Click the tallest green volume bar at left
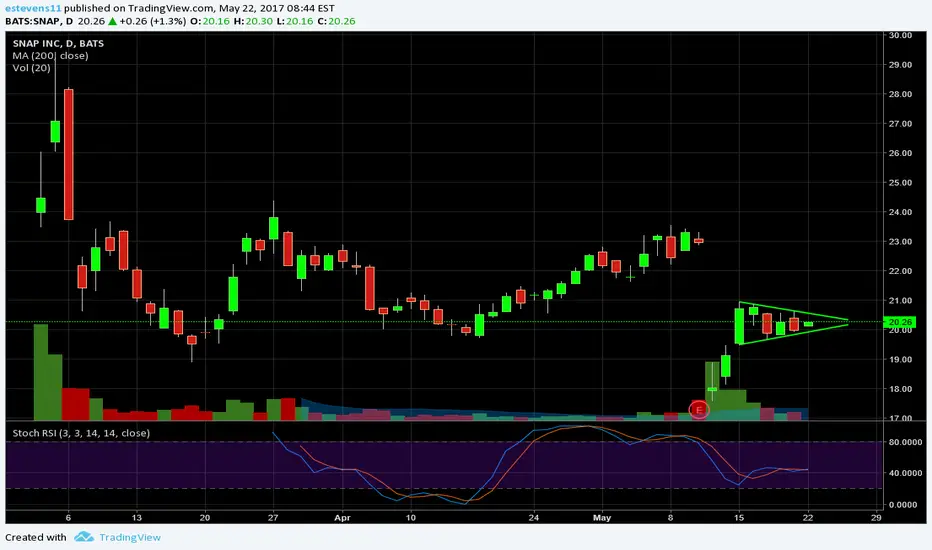 [x=41, y=372]
